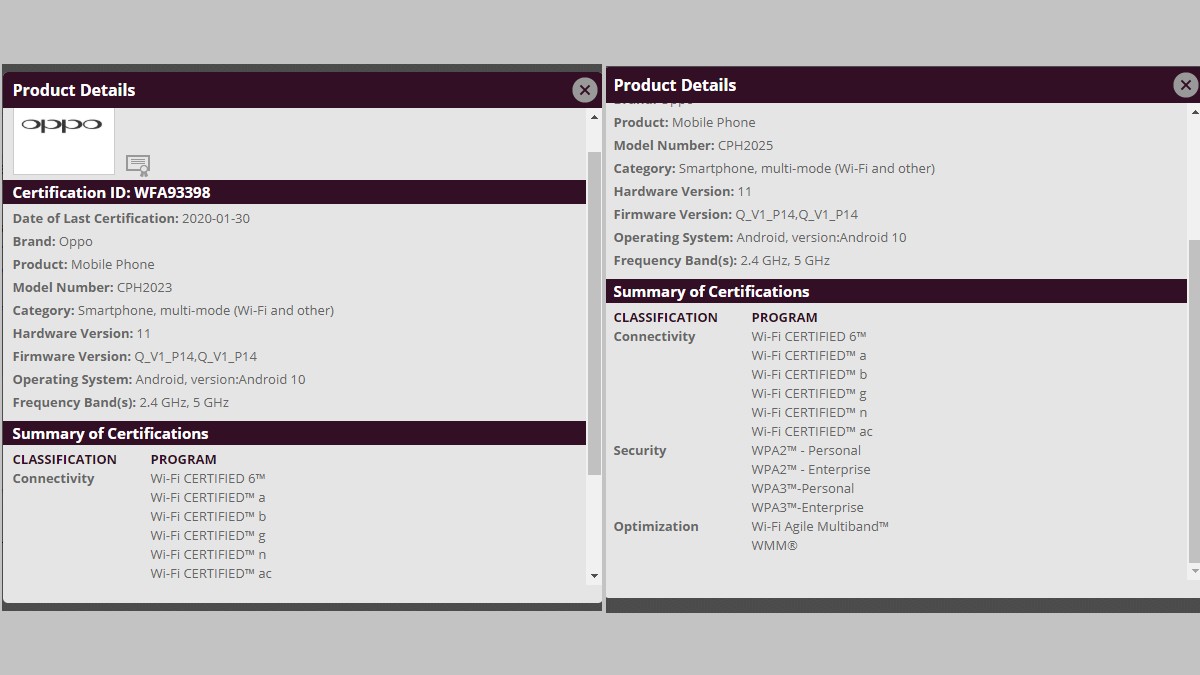
Task: Click Product: Mobile Phone in left dialog
Action: pyautogui.click(x=84, y=264)
